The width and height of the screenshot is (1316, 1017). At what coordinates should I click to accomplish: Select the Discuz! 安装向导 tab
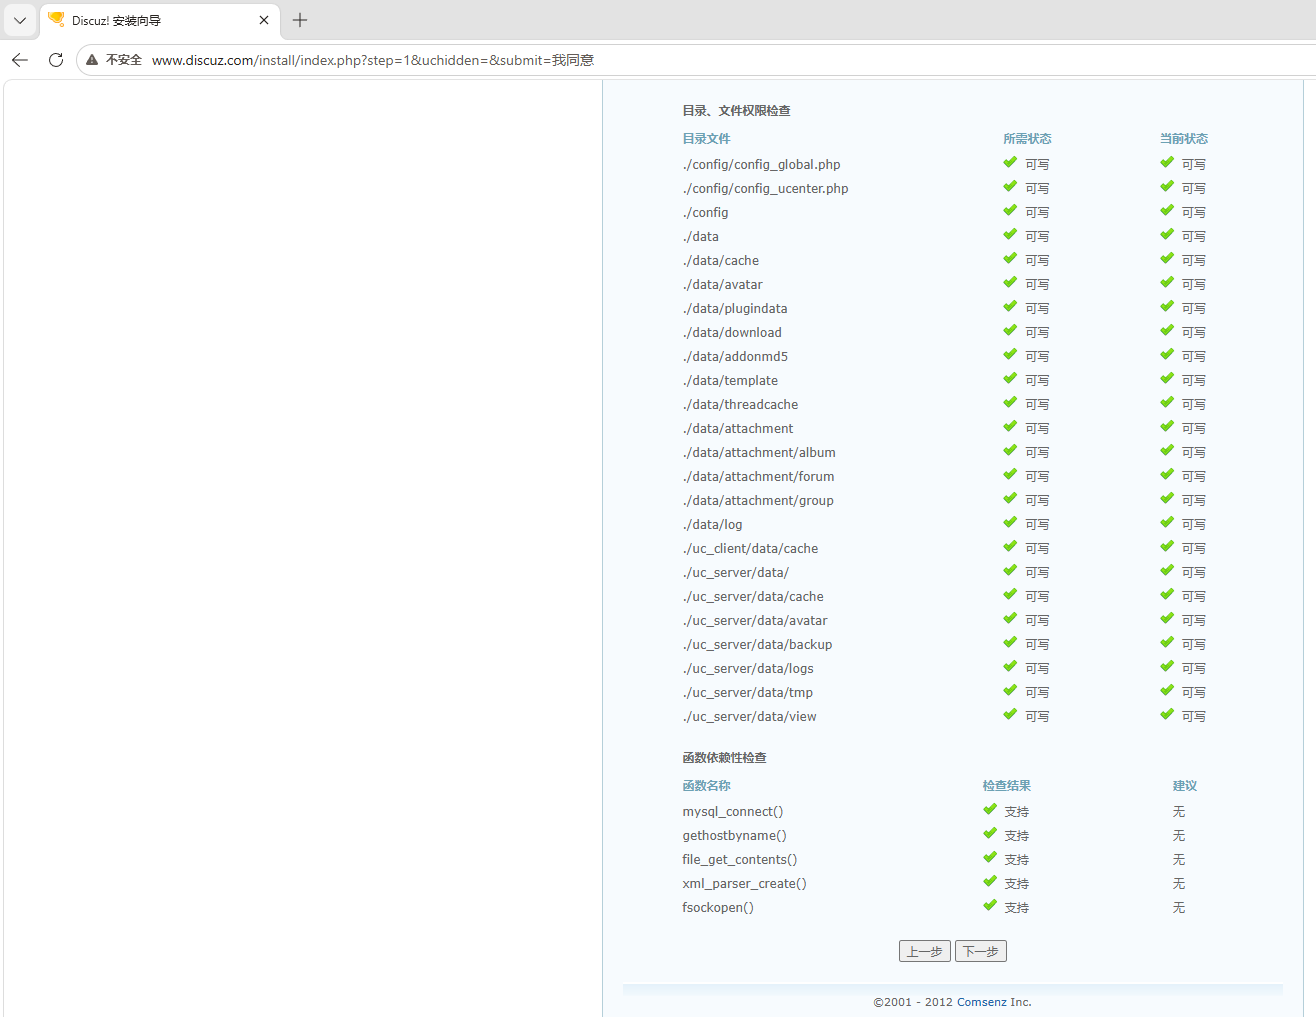160,20
